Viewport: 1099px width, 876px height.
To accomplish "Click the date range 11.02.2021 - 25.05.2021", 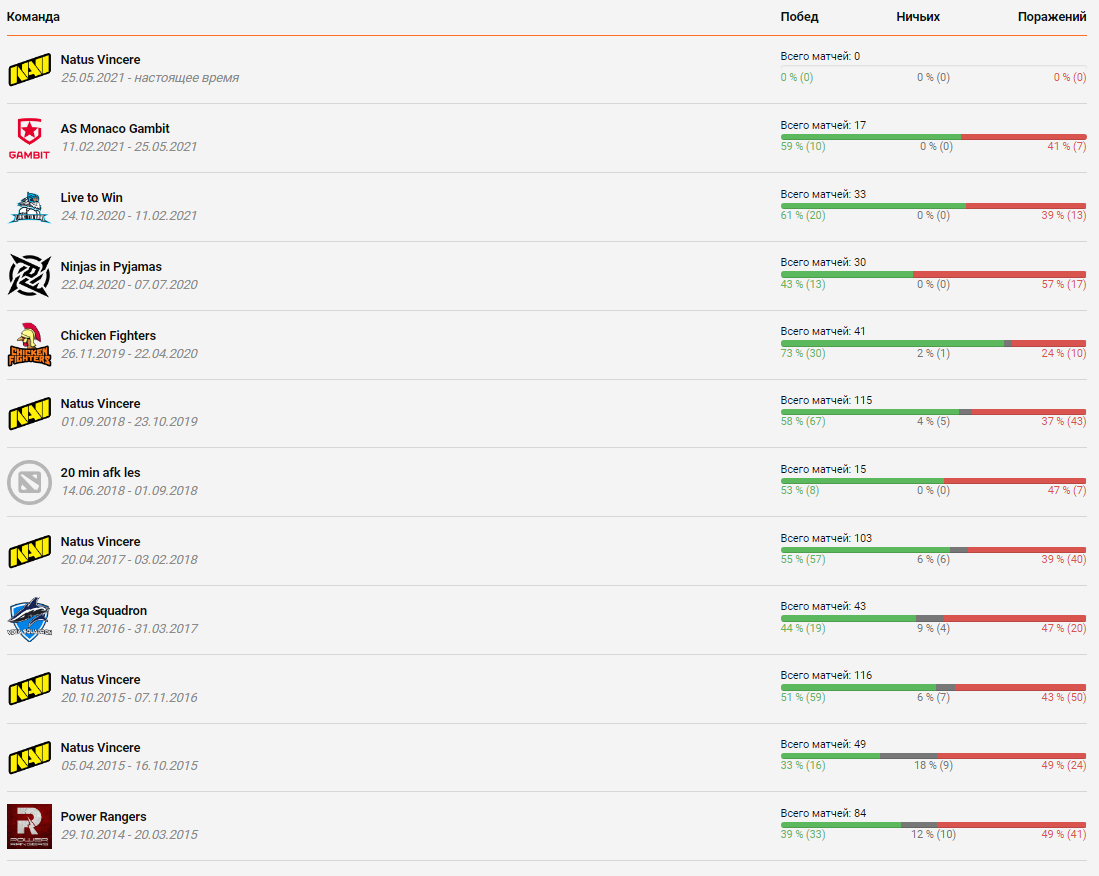I will coord(129,146).
